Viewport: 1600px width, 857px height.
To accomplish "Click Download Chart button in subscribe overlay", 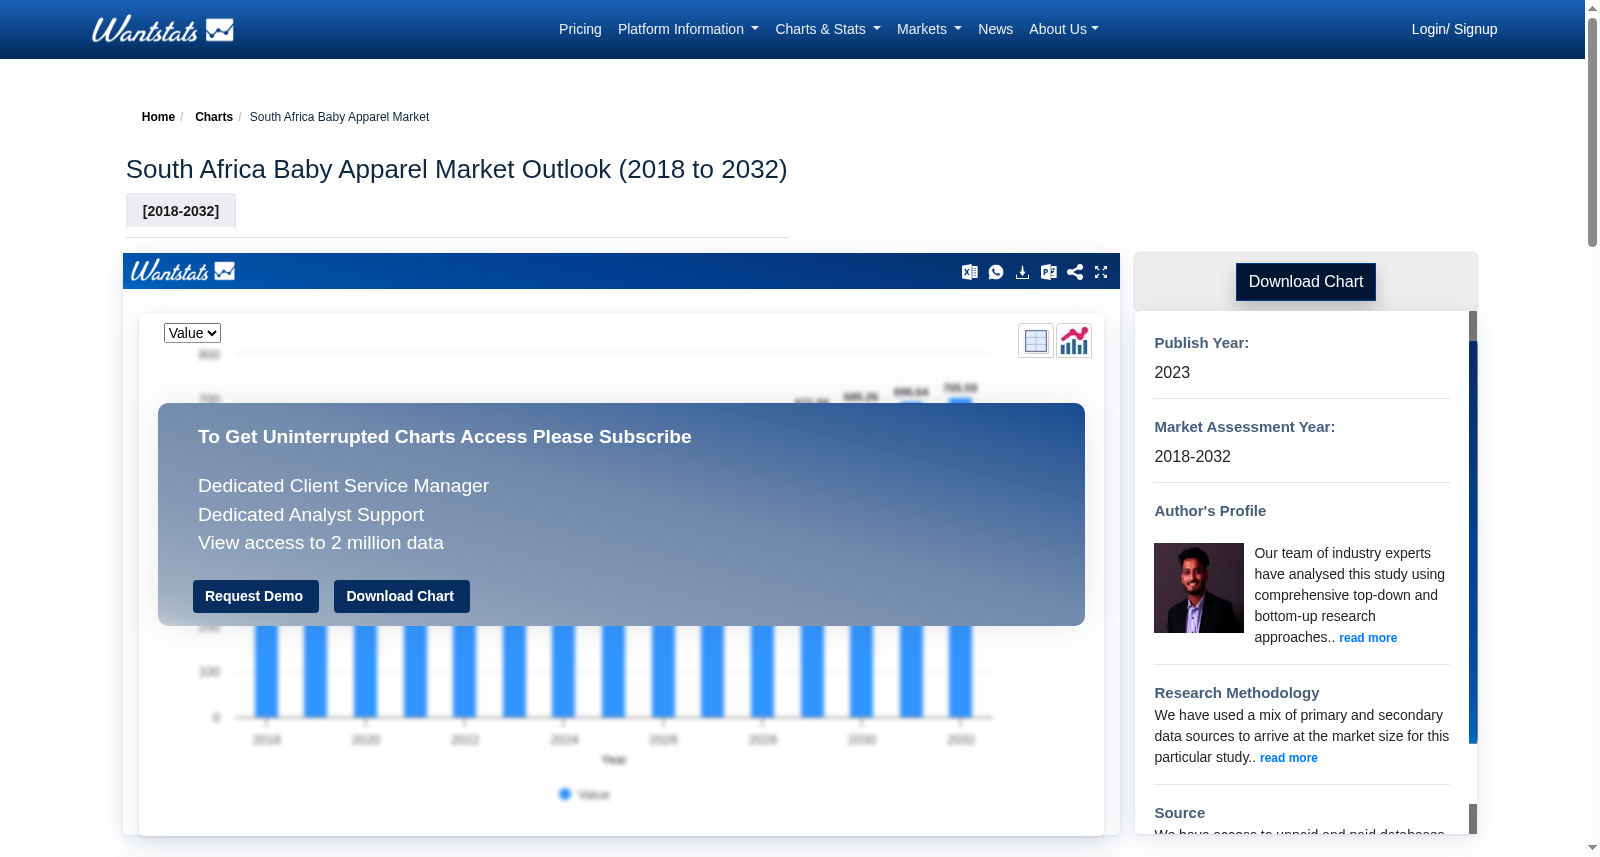I will point(400,596).
